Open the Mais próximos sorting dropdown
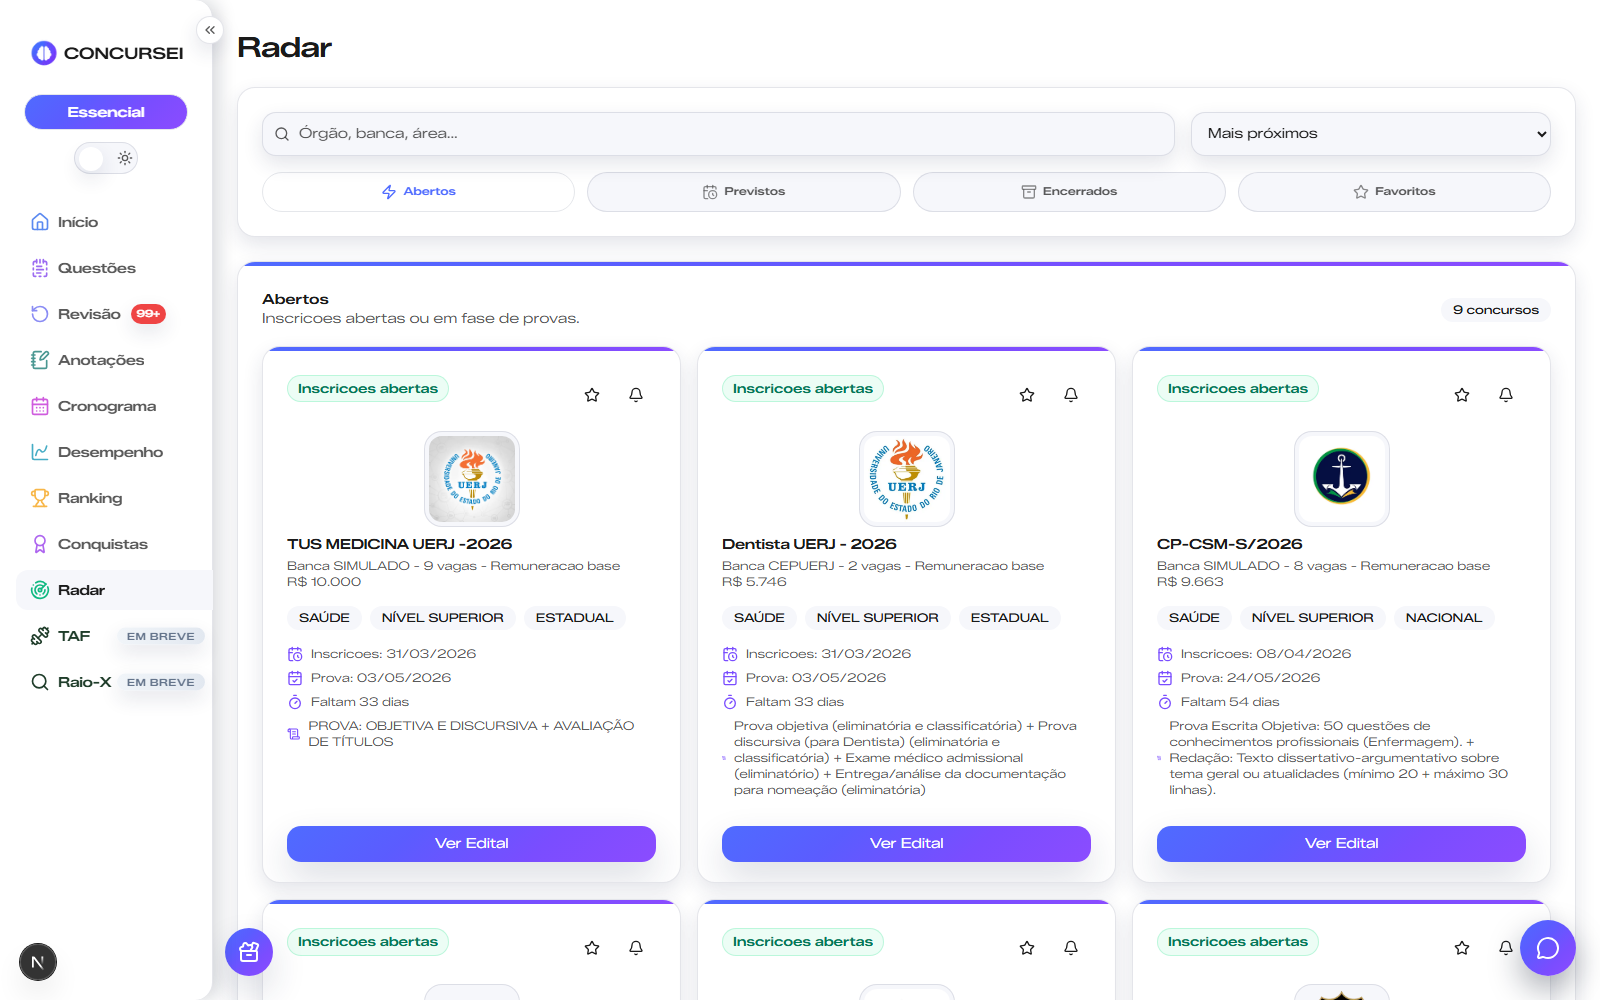 (x=1370, y=132)
